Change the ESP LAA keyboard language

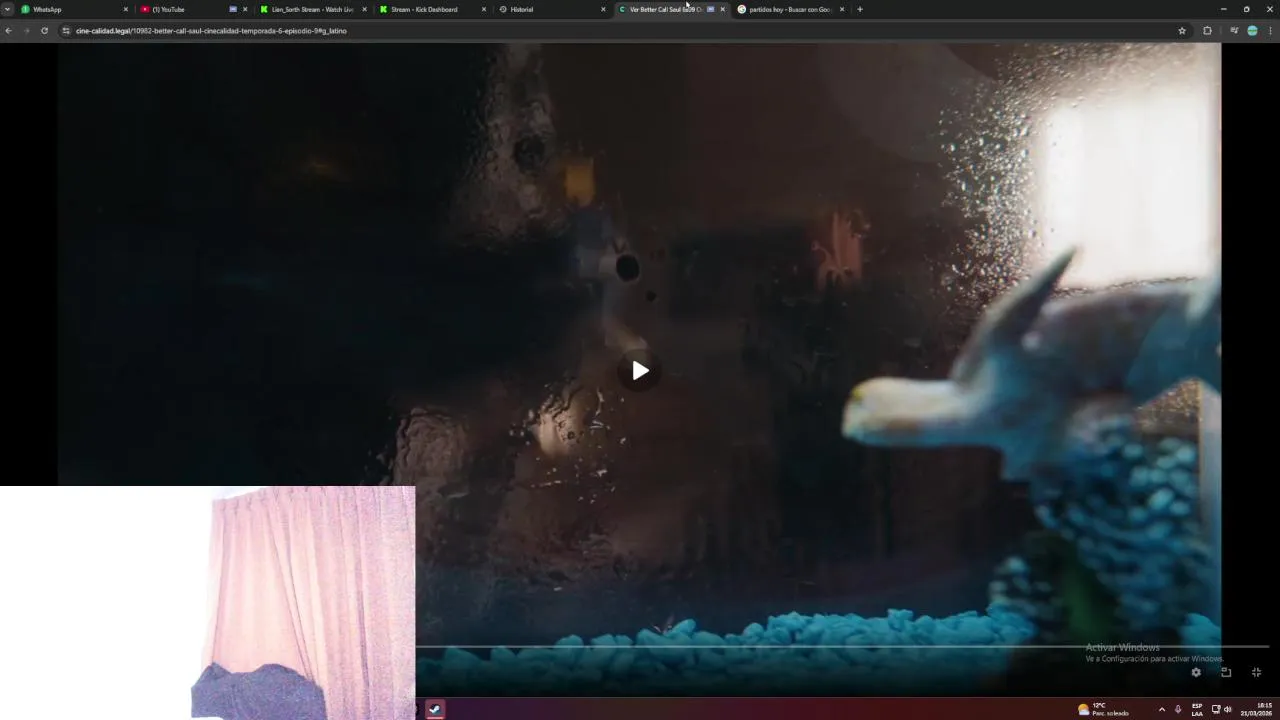[1197, 709]
